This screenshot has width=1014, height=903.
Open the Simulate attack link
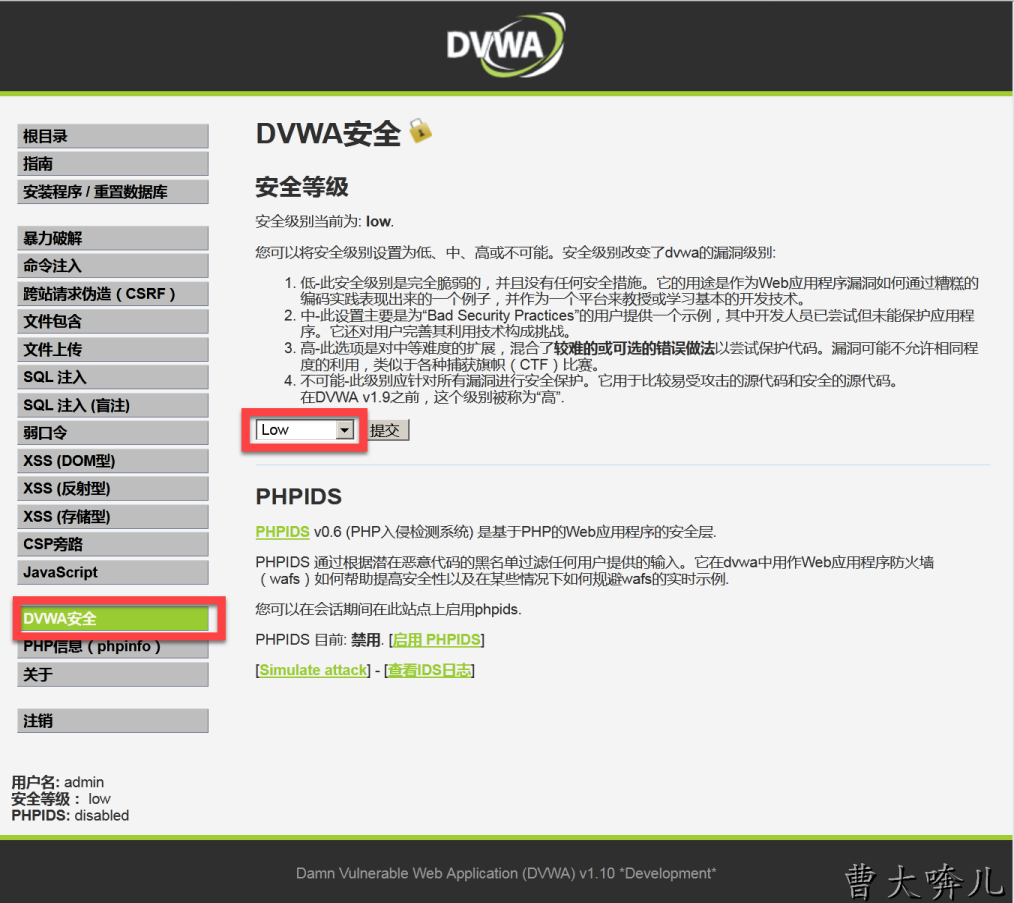(313, 669)
